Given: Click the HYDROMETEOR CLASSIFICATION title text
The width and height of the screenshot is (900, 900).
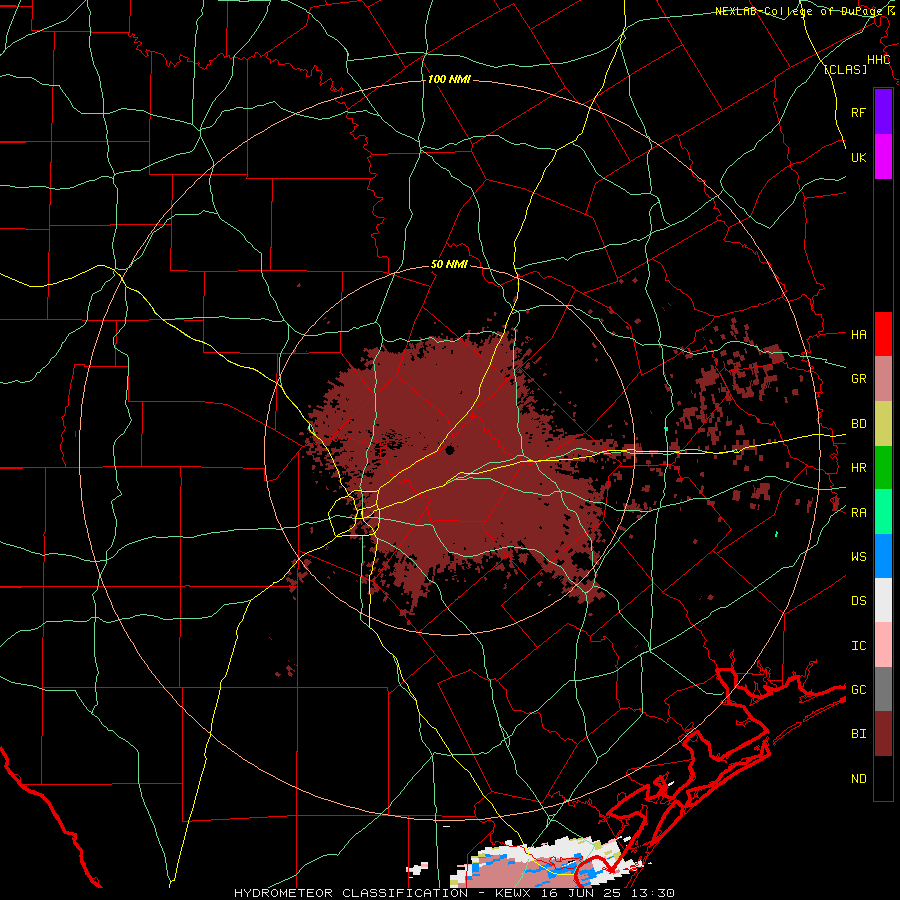Looking at the screenshot, I should [351, 893].
